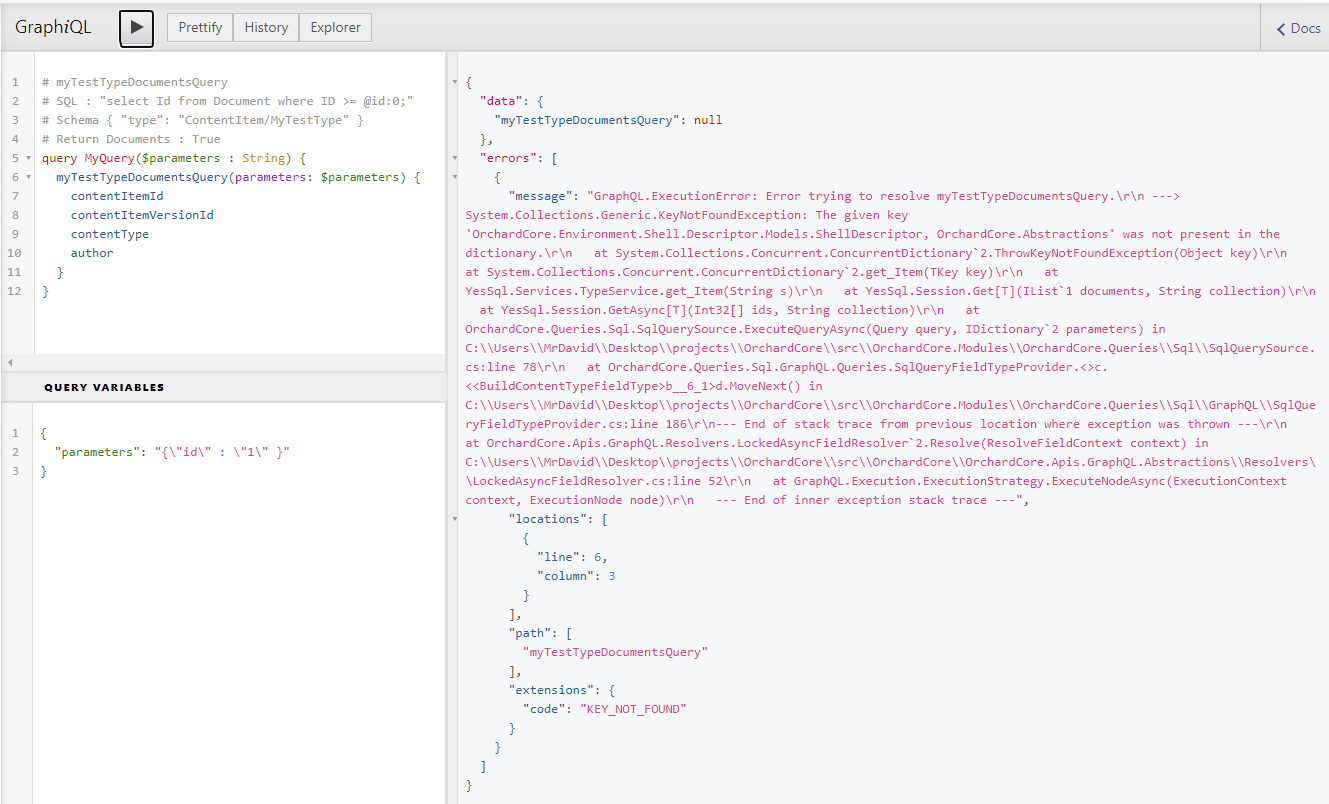This screenshot has width=1329, height=804.
Task: Click the GraphiQL logo
Action: pos(52,27)
